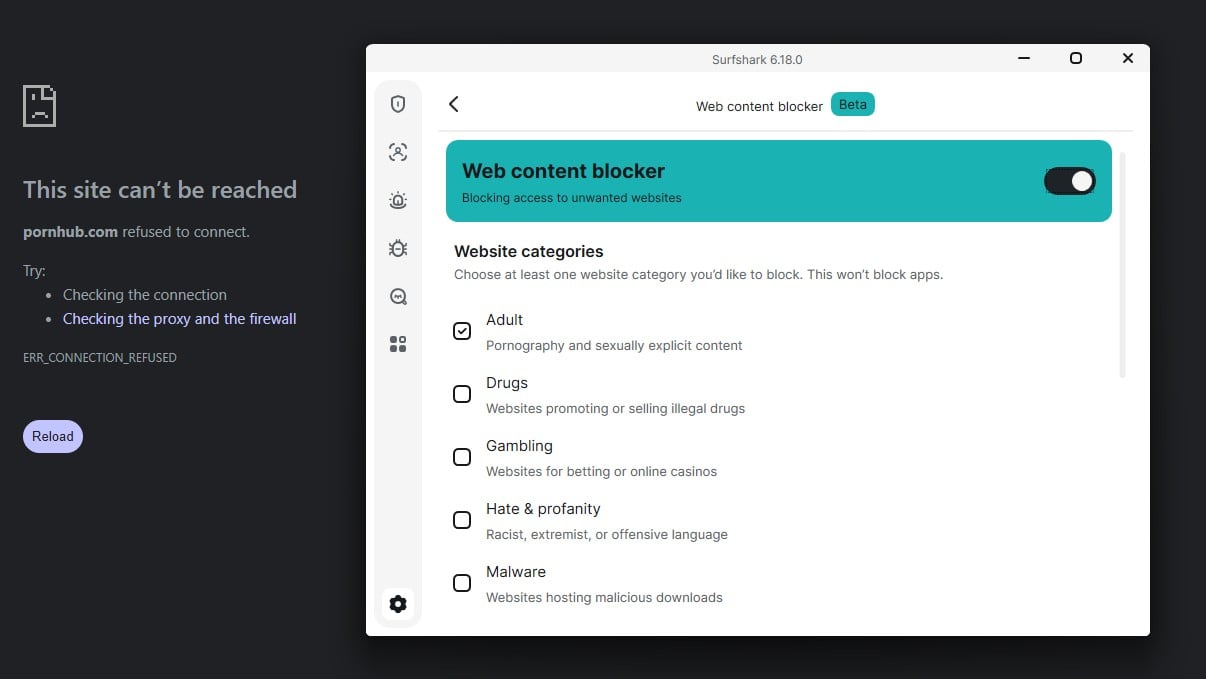This screenshot has height=679, width=1206.
Task: Click the 'Malware' category label
Action: [516, 572]
